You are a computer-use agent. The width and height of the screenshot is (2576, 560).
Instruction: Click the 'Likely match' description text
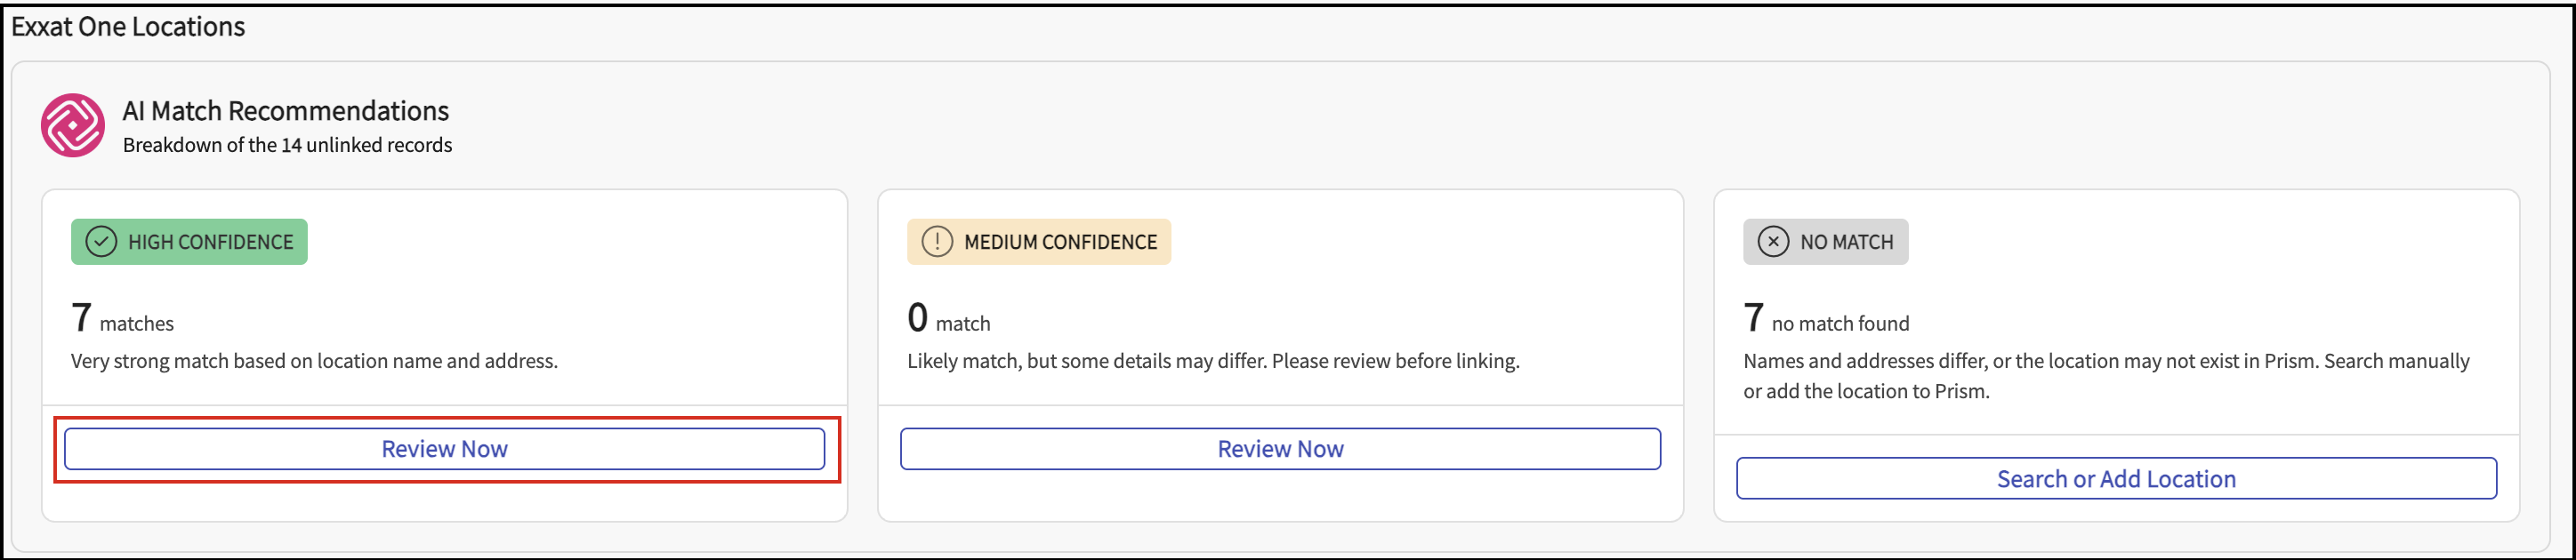1213,361
